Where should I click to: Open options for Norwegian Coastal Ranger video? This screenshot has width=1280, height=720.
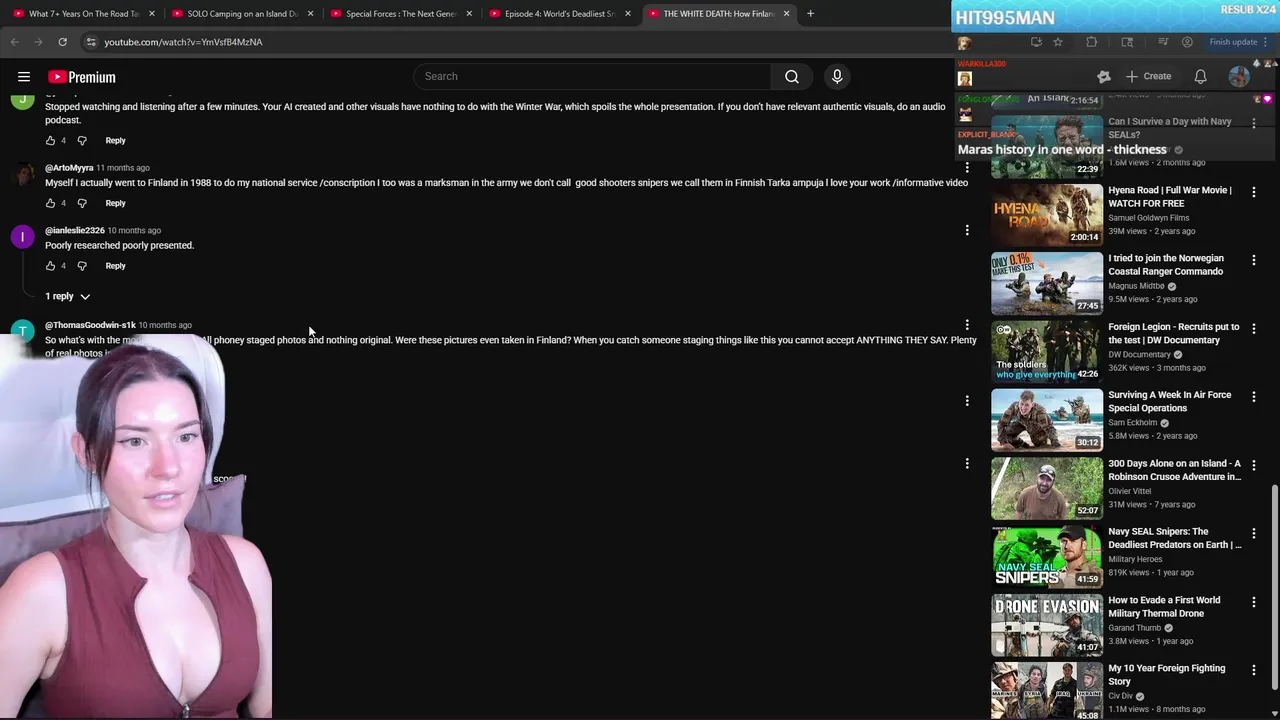click(1253, 259)
